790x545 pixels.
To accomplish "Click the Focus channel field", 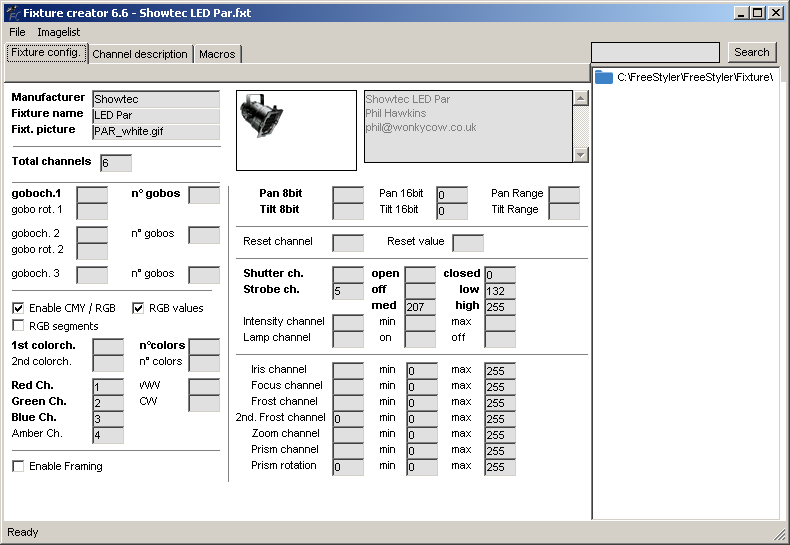I will pos(348,387).
